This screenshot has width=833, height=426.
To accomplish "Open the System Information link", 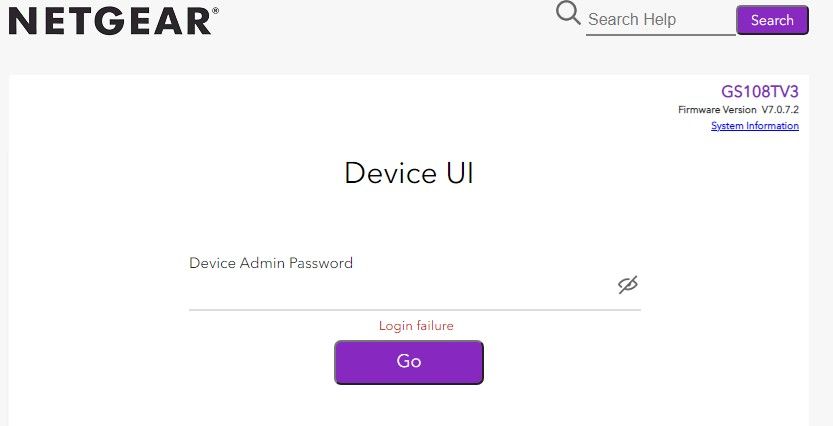I will coord(754,126).
